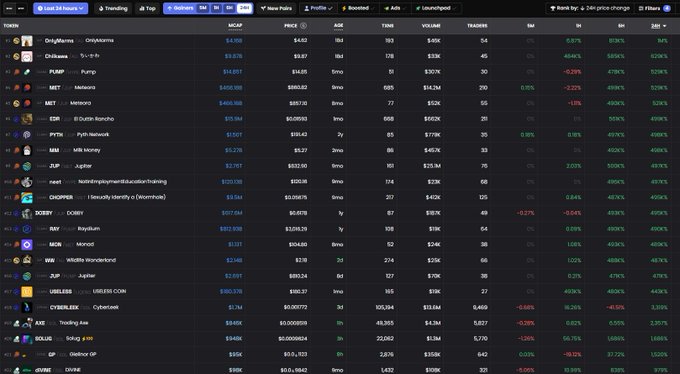Click the yellow USELESS COIN logo
680x374 pixels.
pos(27,292)
